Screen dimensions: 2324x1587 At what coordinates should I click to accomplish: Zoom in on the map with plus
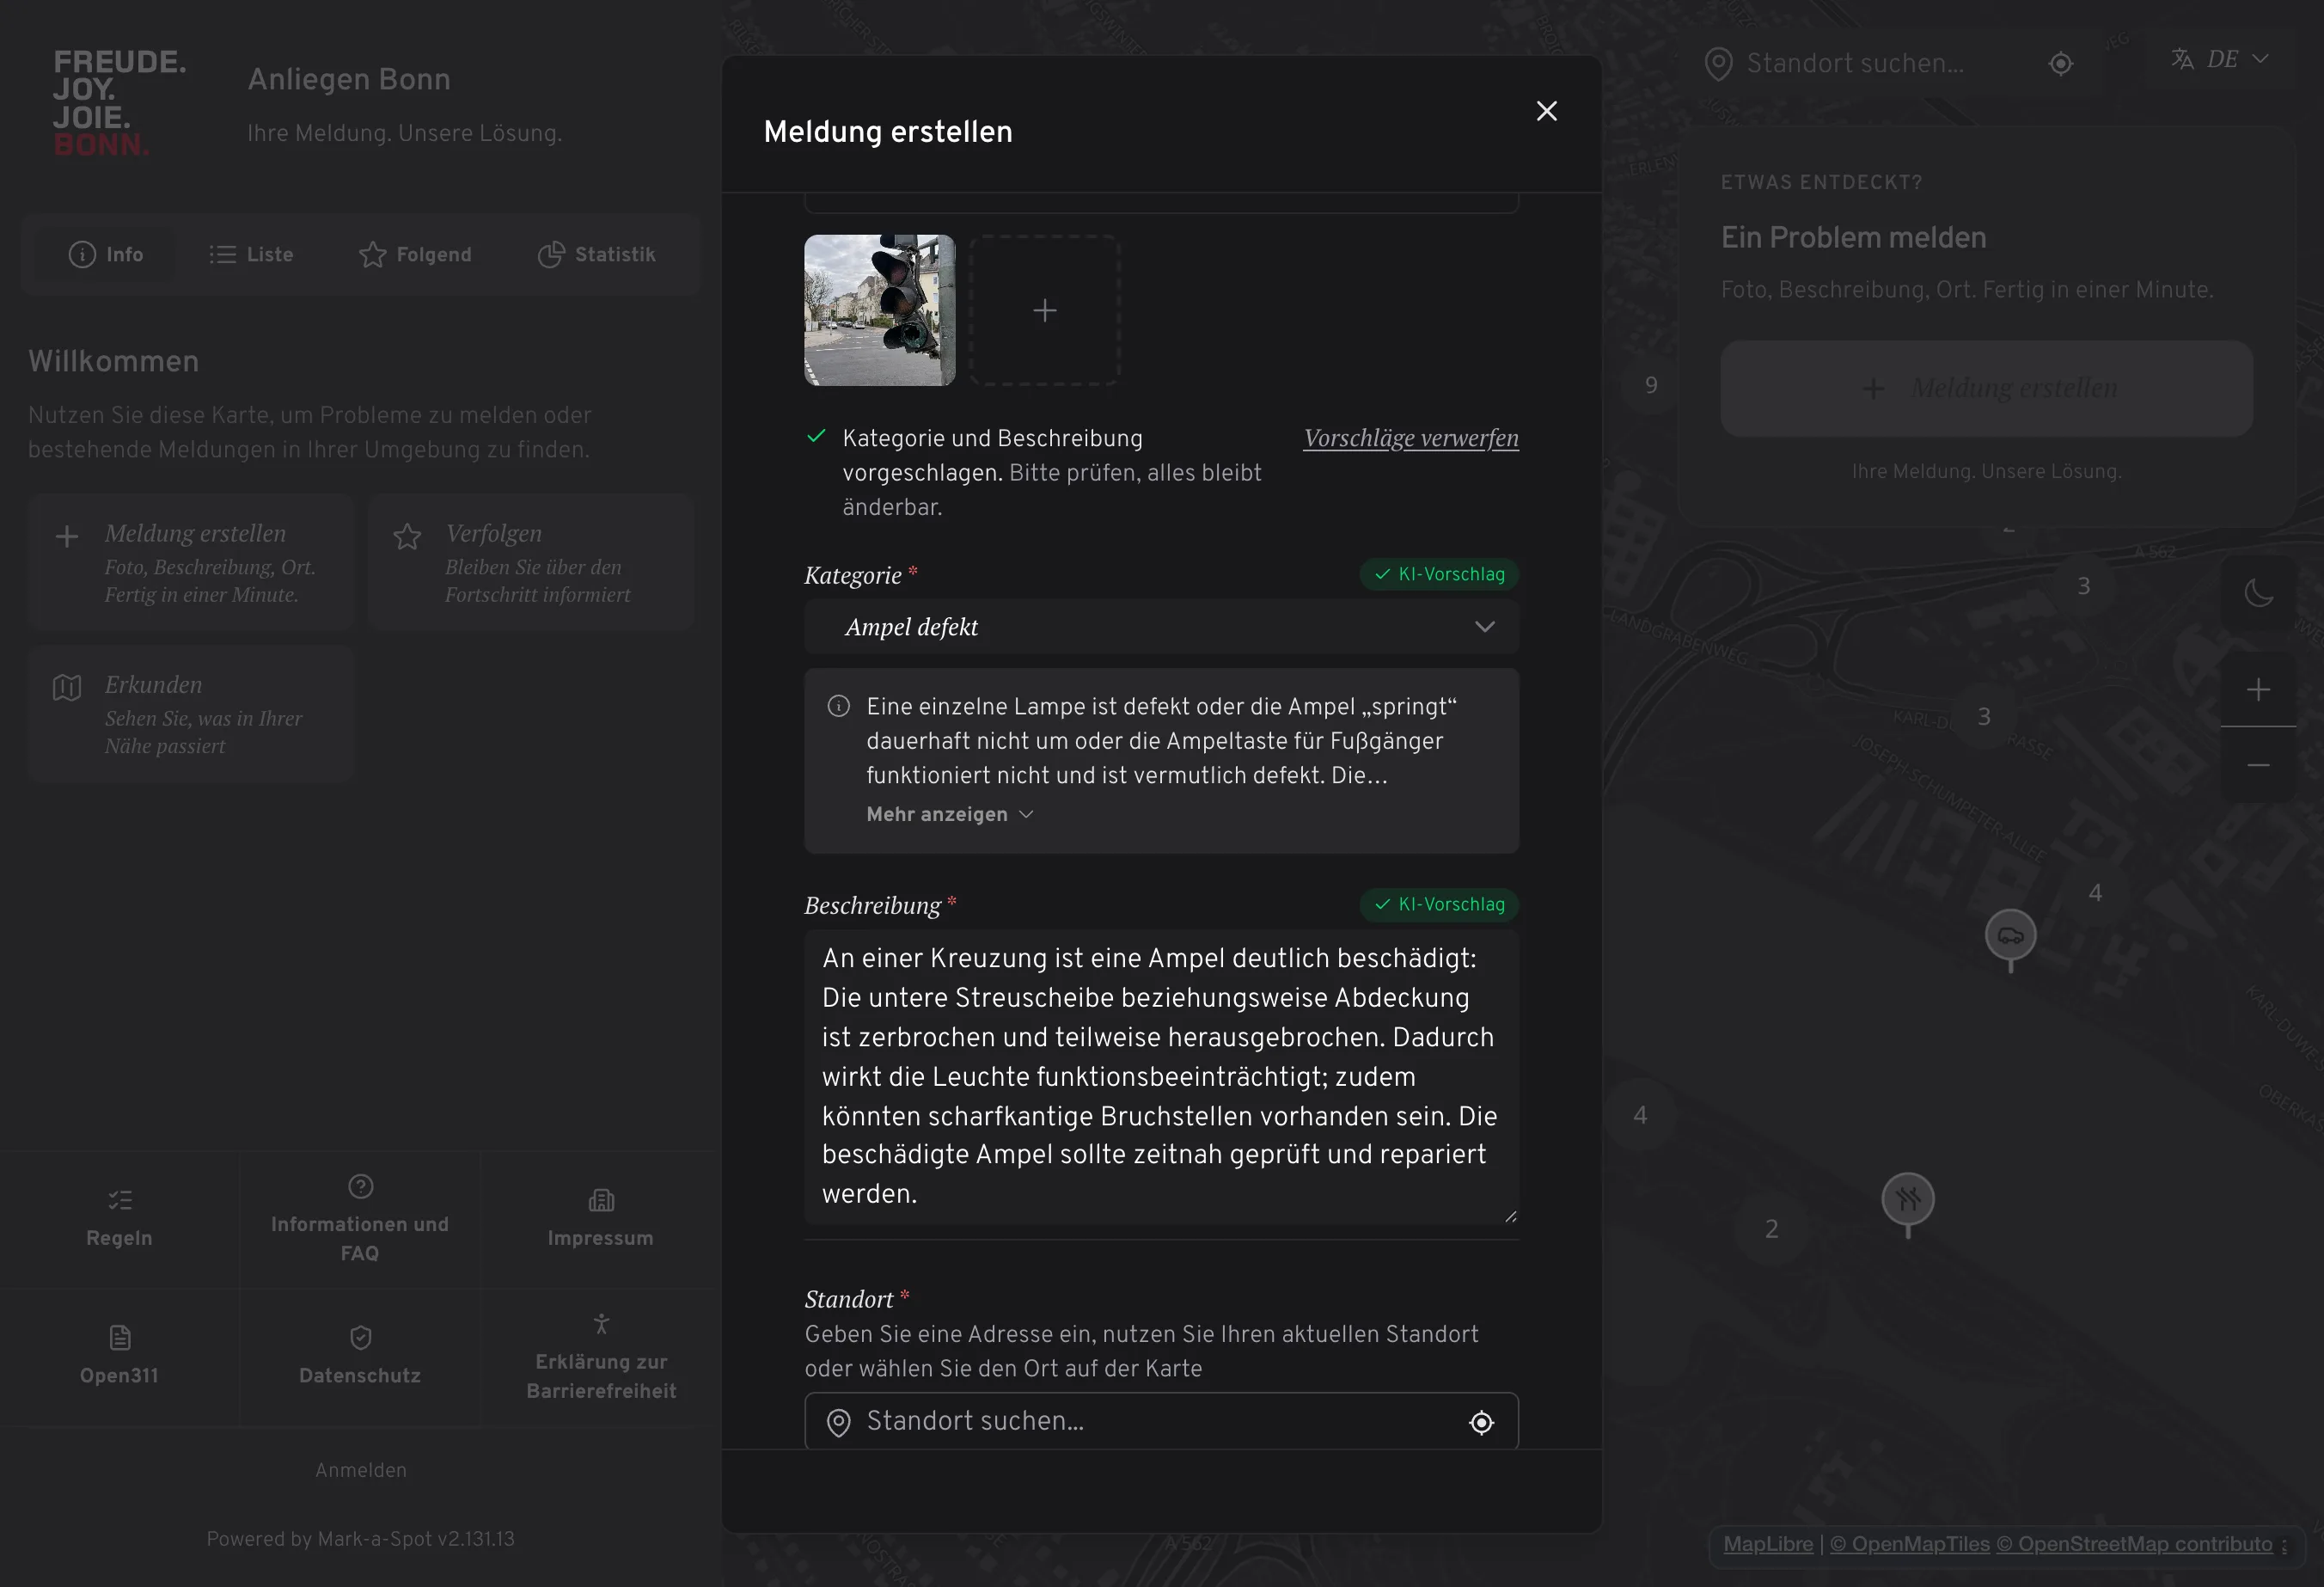pyautogui.click(x=2258, y=689)
